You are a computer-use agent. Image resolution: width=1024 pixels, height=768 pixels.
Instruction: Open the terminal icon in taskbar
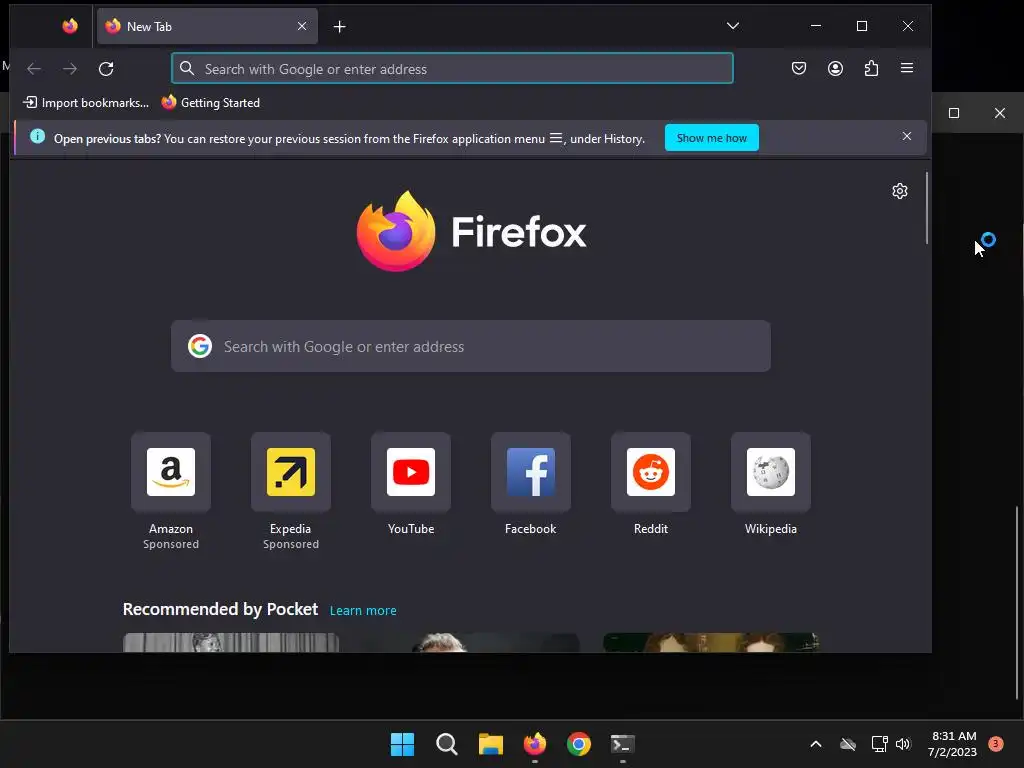point(622,744)
